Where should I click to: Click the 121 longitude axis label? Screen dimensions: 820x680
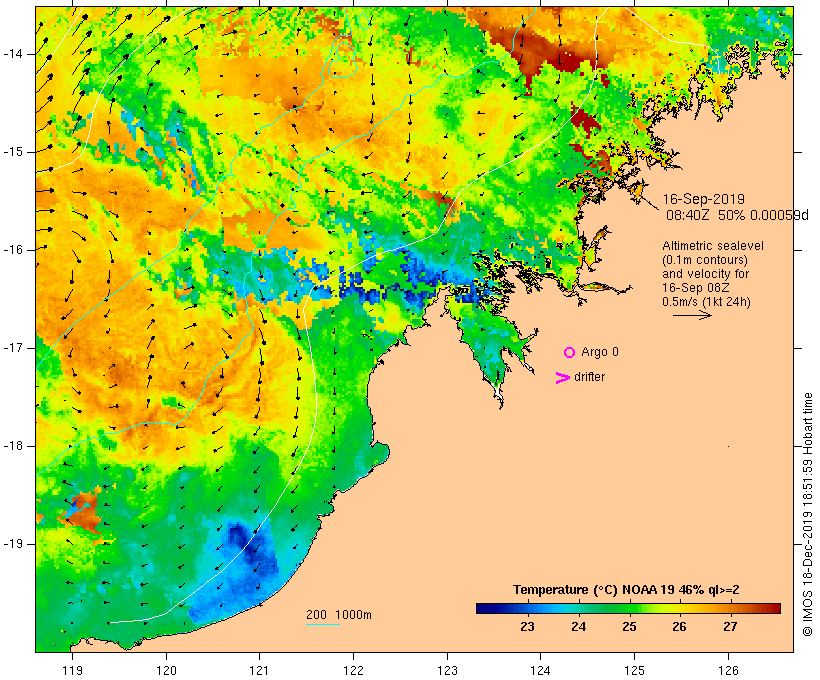[259, 671]
